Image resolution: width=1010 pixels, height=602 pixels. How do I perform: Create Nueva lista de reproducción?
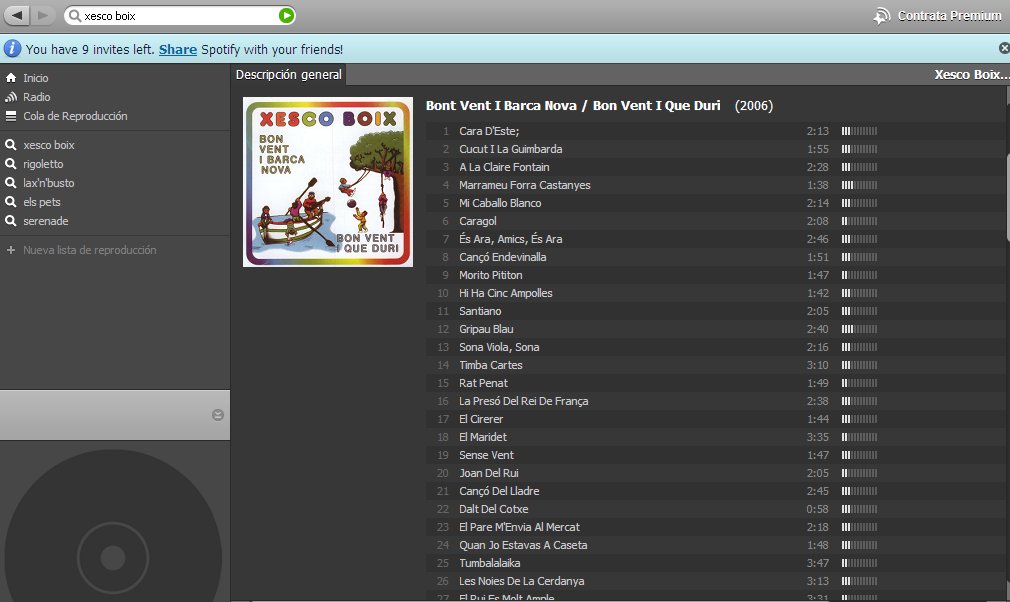(89, 250)
